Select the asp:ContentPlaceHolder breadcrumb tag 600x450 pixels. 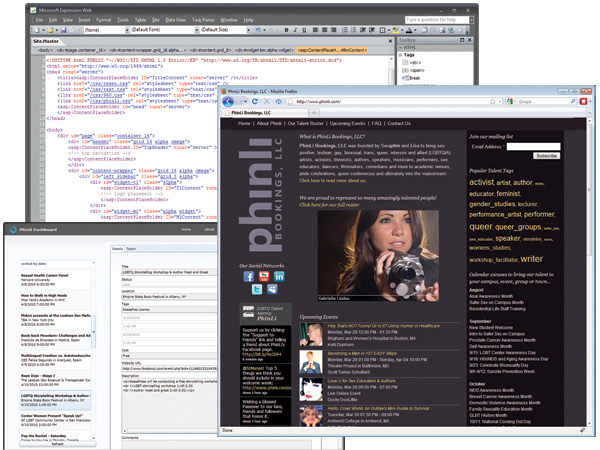(x=332, y=50)
